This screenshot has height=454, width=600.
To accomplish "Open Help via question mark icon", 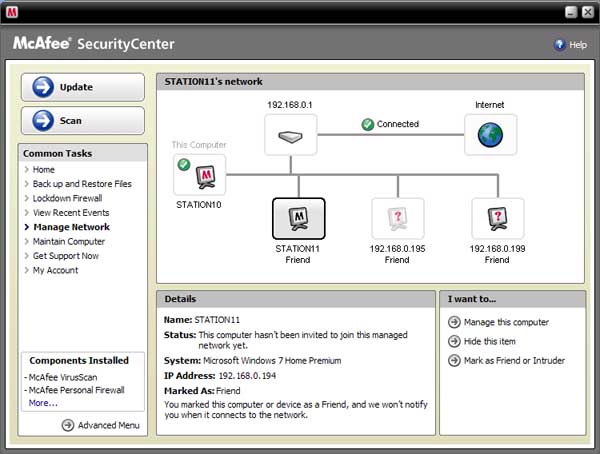I will [559, 45].
